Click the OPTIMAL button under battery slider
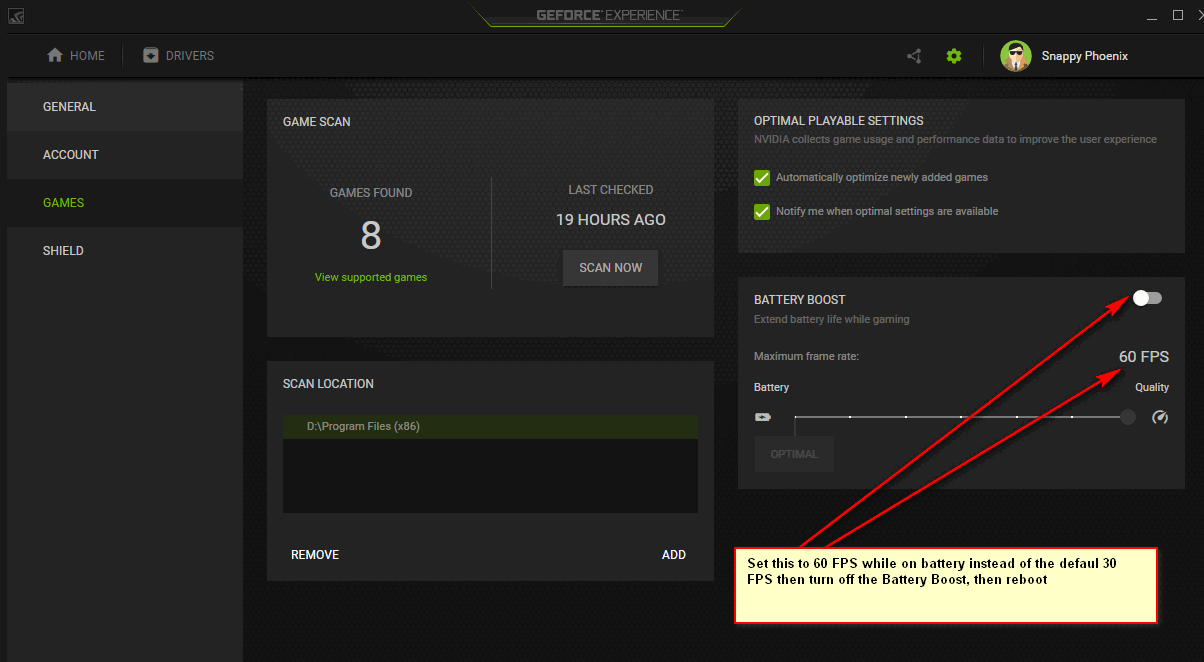Image resolution: width=1204 pixels, height=662 pixels. tap(794, 454)
